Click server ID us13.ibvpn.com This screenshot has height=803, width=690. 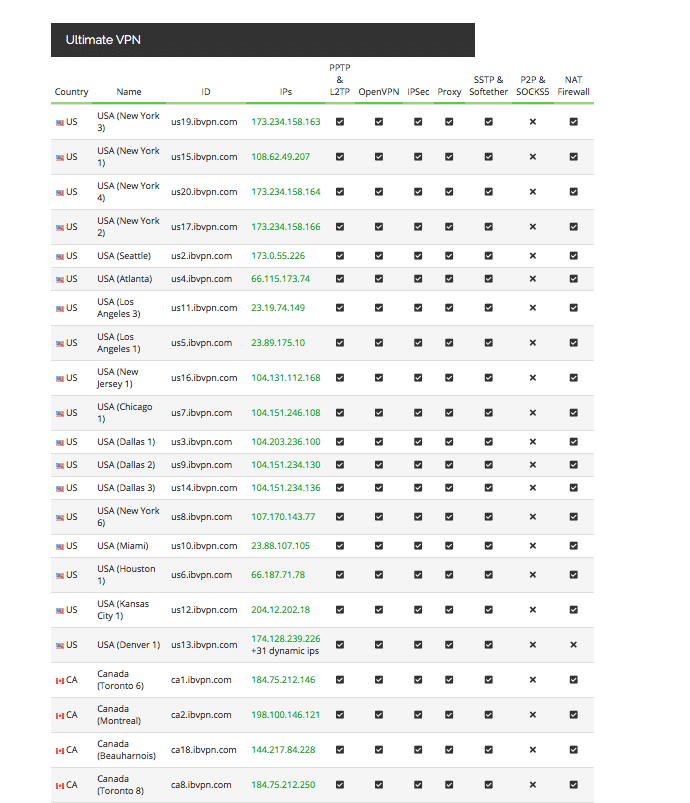pyautogui.click(x=204, y=645)
